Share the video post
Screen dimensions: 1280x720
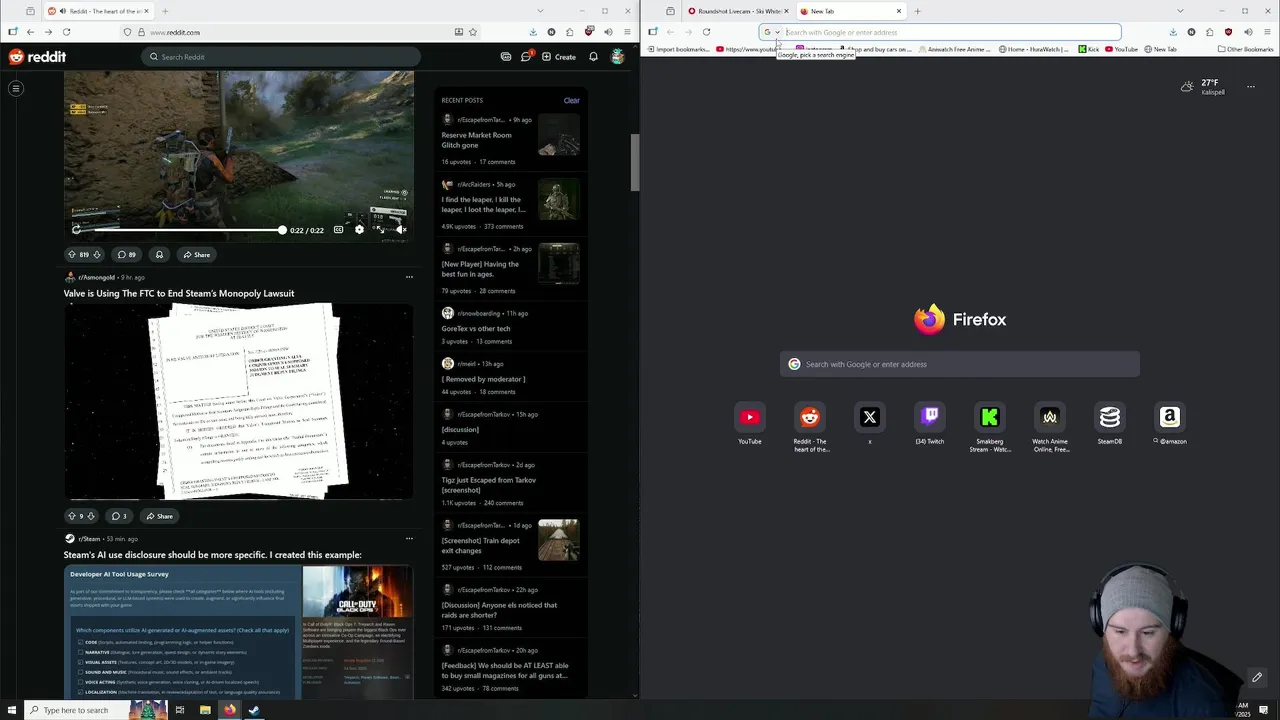click(196, 255)
